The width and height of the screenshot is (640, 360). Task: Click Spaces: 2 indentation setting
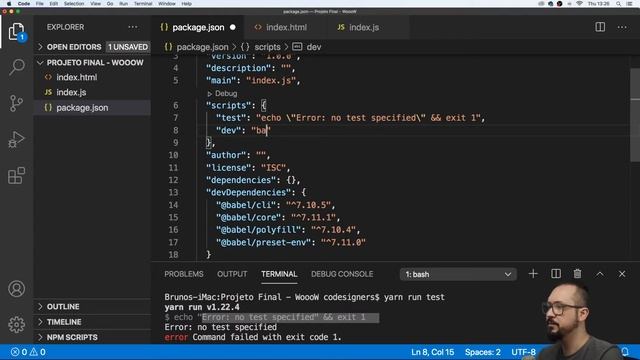tap(482, 352)
